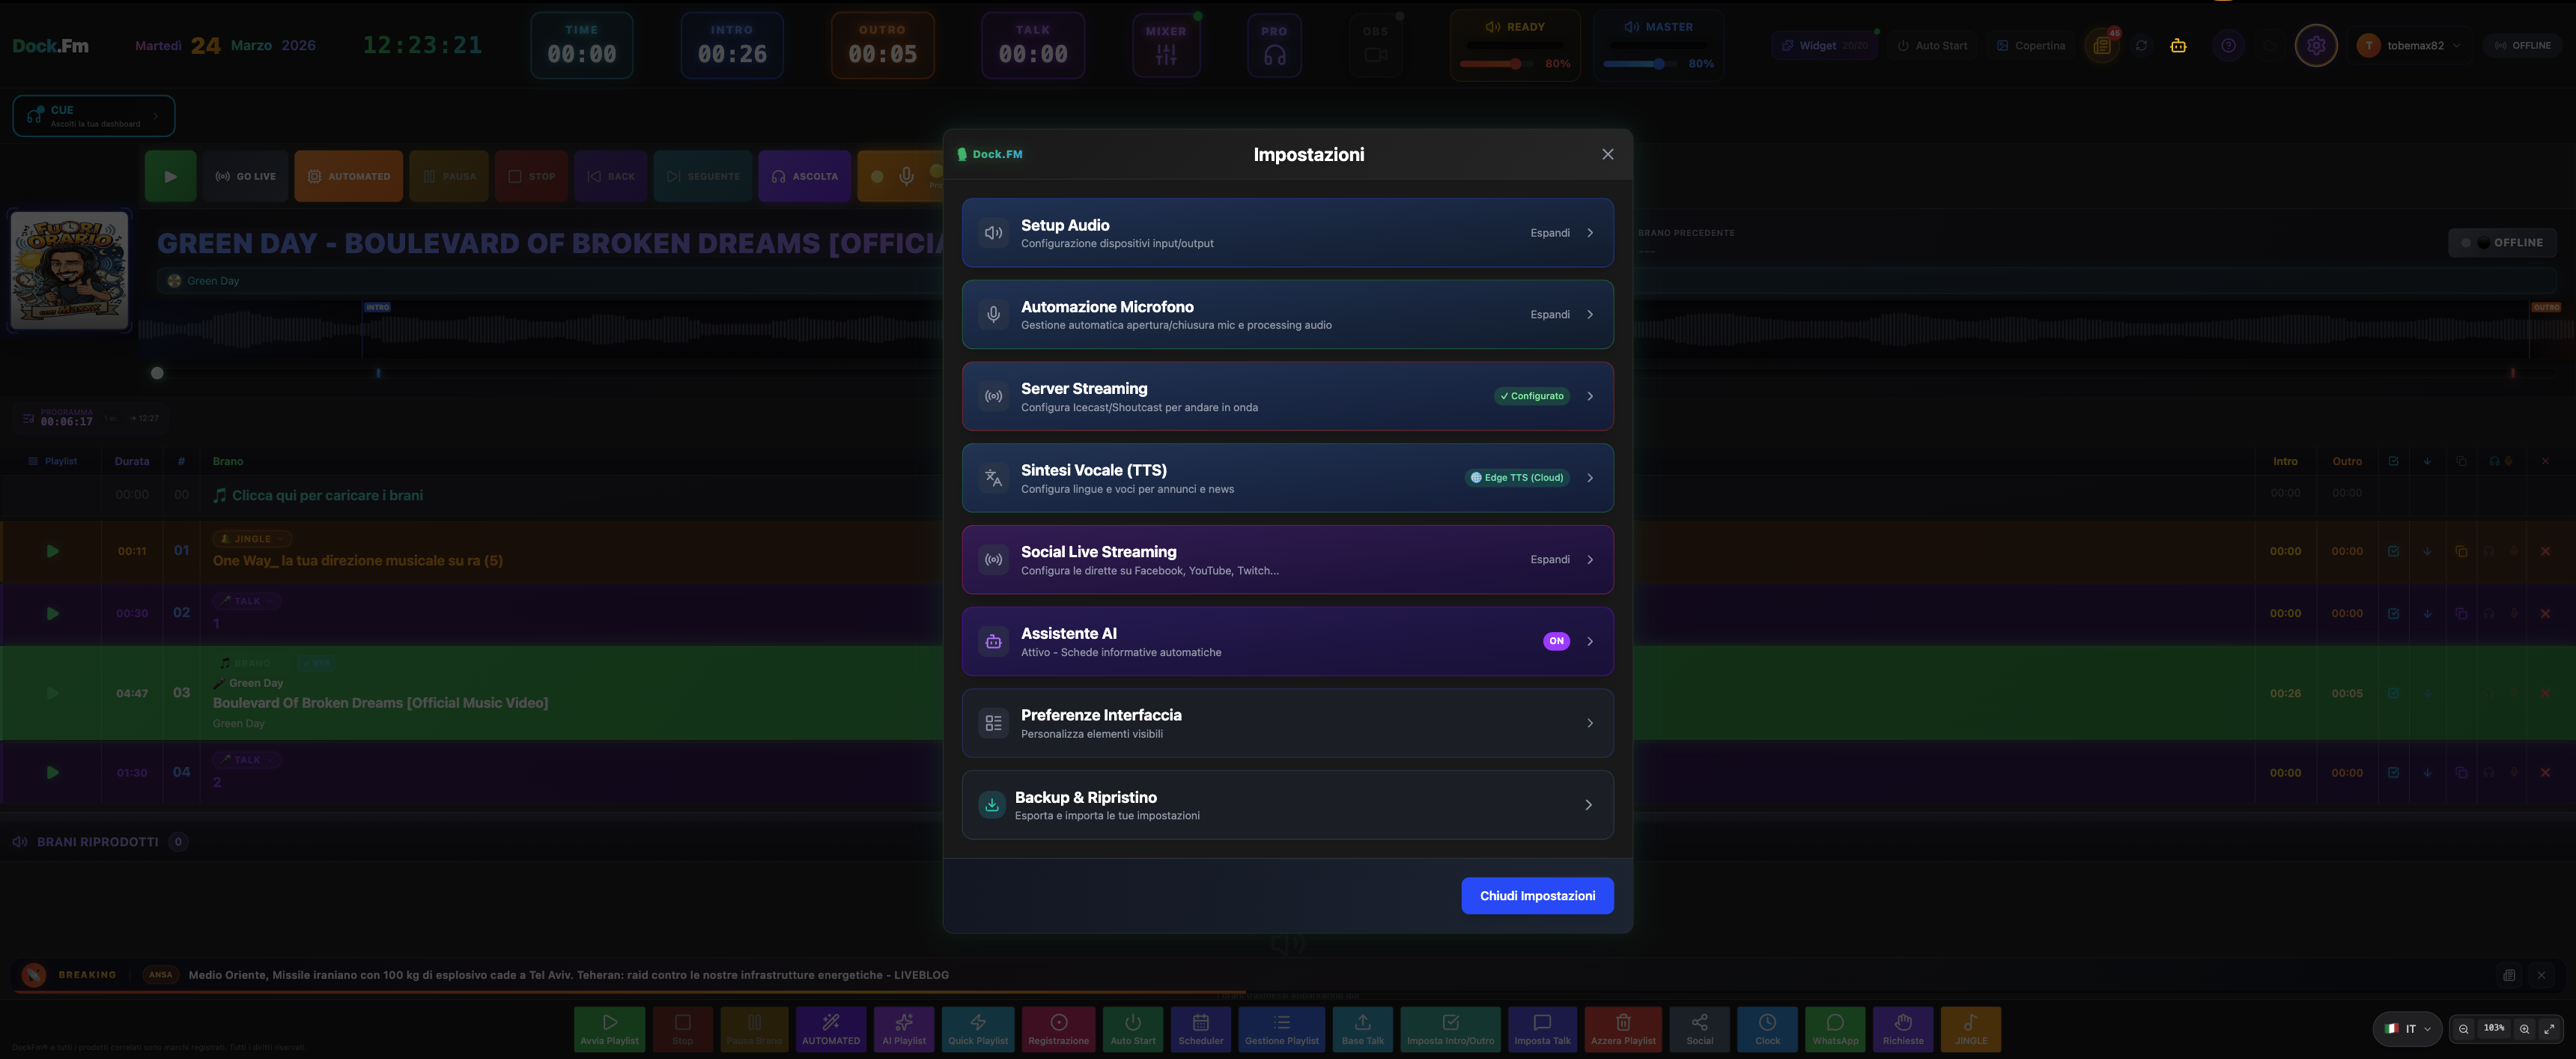Open the IT language dropdown
Image resolution: width=2576 pixels, height=1059 pixels.
2407,1029
